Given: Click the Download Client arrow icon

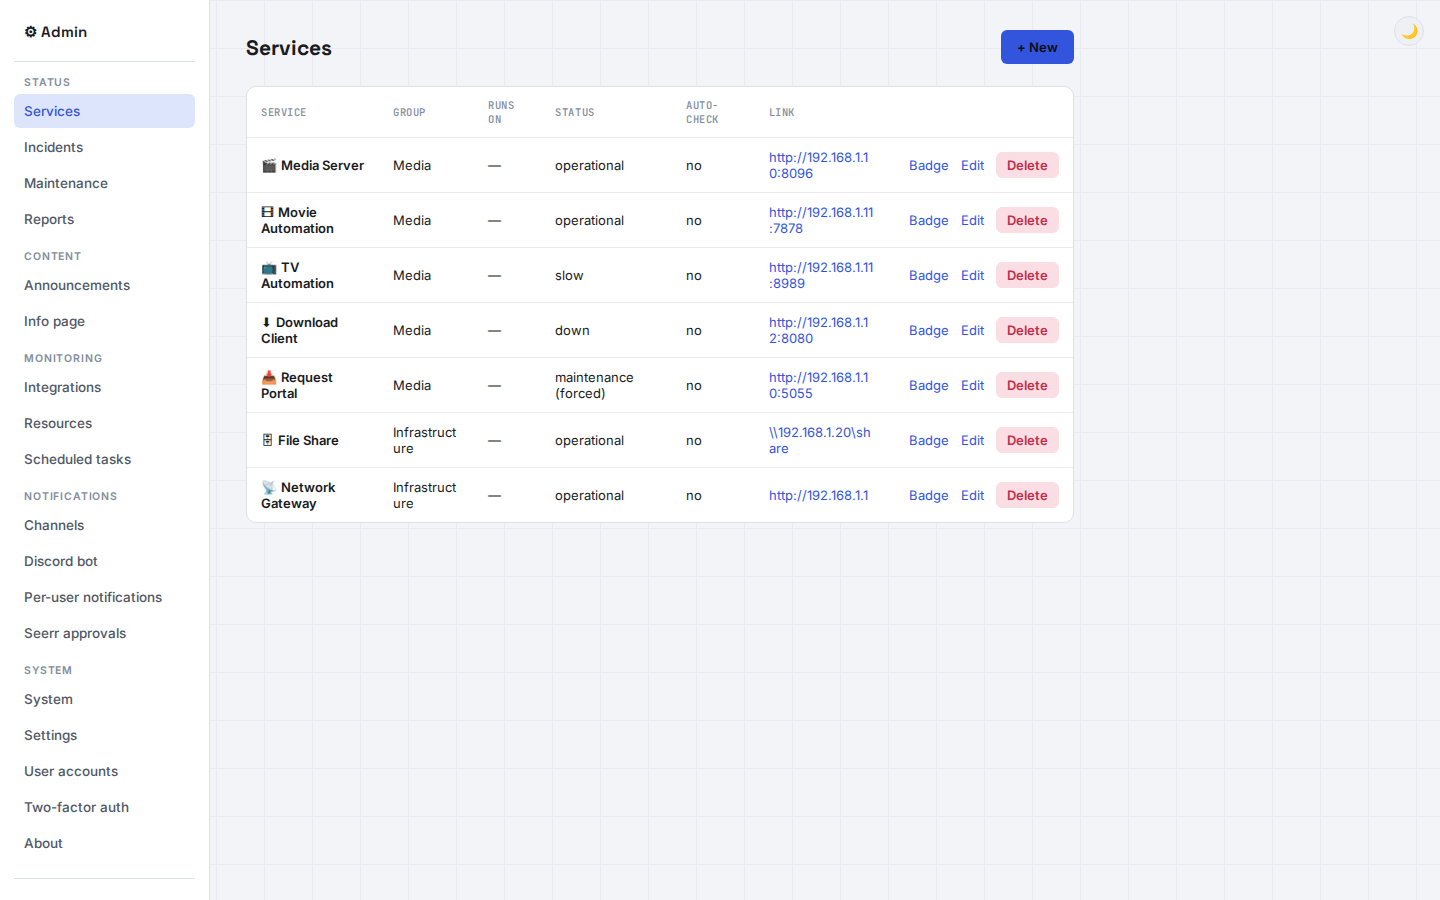Looking at the screenshot, I should (266, 323).
